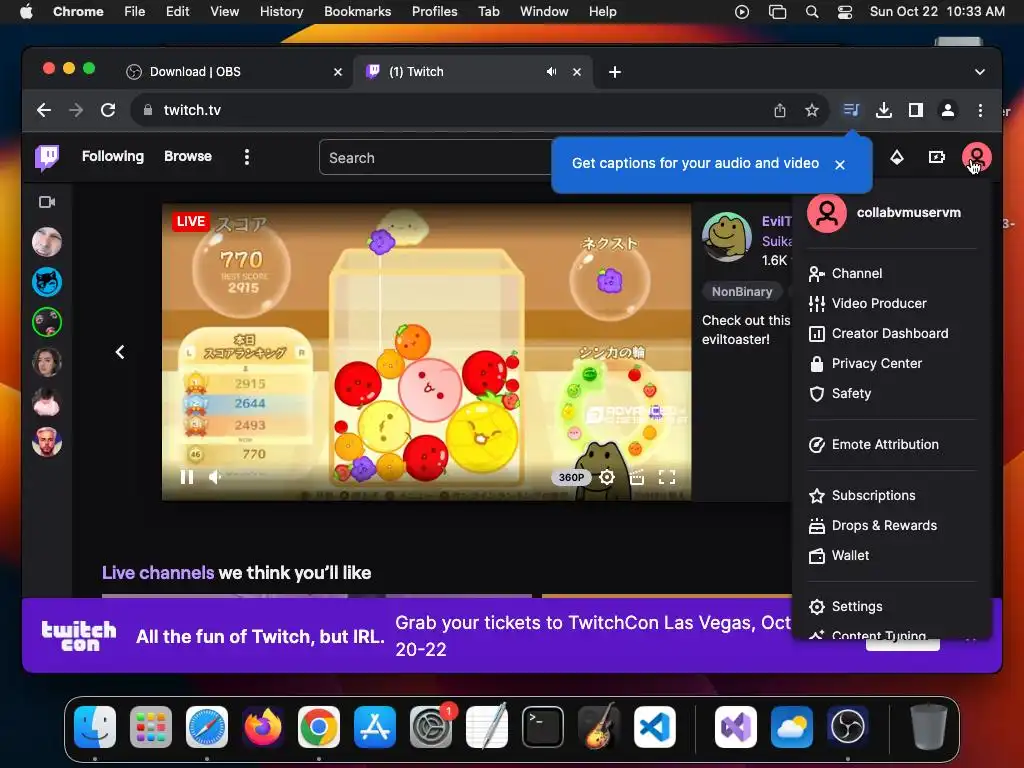Viewport: 1024px width, 768px height.
Task: Select the NonBinary tag
Action: pyautogui.click(x=742, y=291)
